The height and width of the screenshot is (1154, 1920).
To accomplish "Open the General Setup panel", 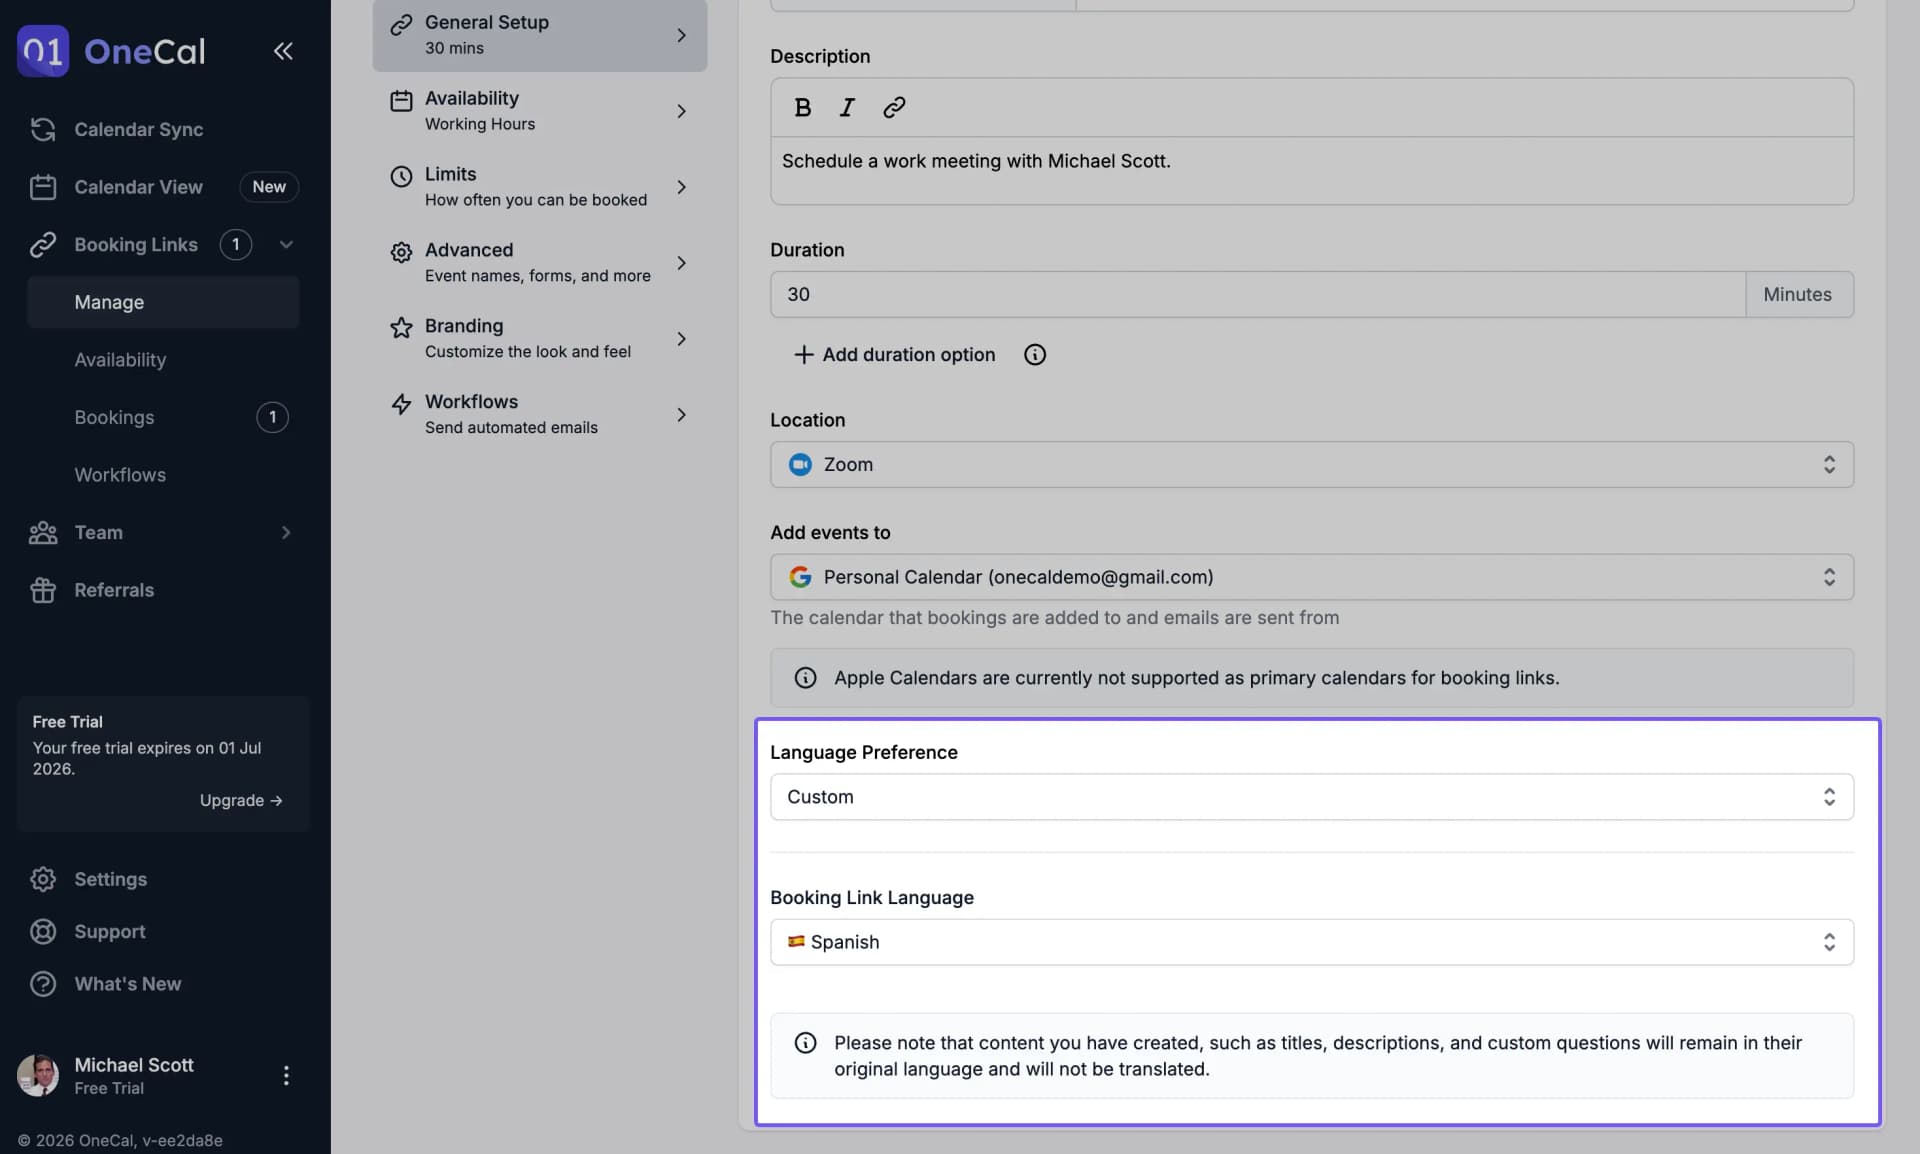I will point(539,35).
